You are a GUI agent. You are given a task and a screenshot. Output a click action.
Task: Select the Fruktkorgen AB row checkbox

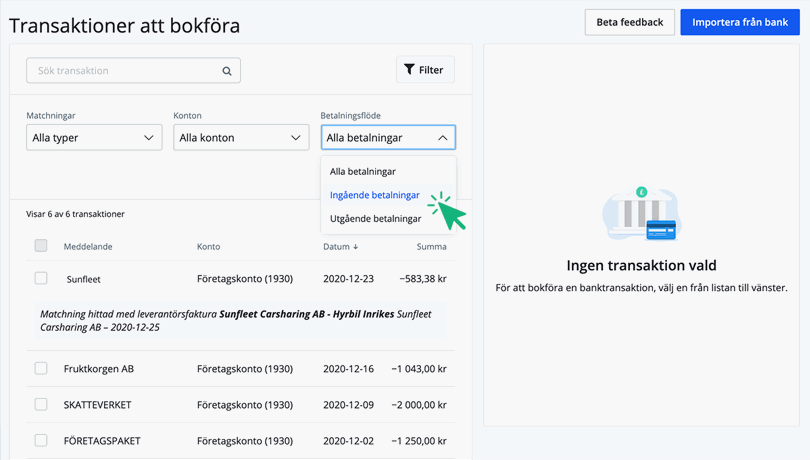(41, 368)
